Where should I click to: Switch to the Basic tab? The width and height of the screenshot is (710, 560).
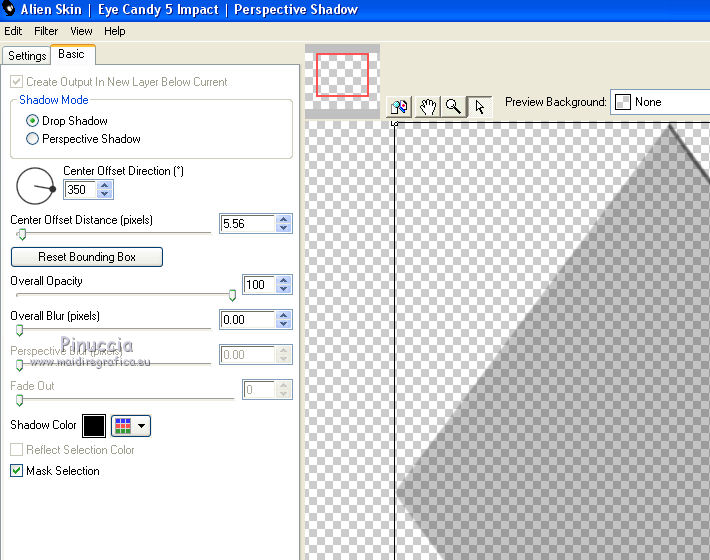(x=72, y=54)
